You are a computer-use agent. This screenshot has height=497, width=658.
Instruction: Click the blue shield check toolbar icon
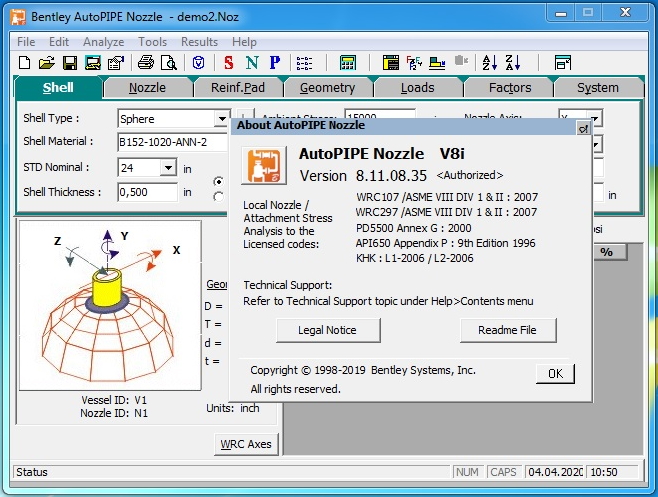pyautogui.click(x=198, y=63)
